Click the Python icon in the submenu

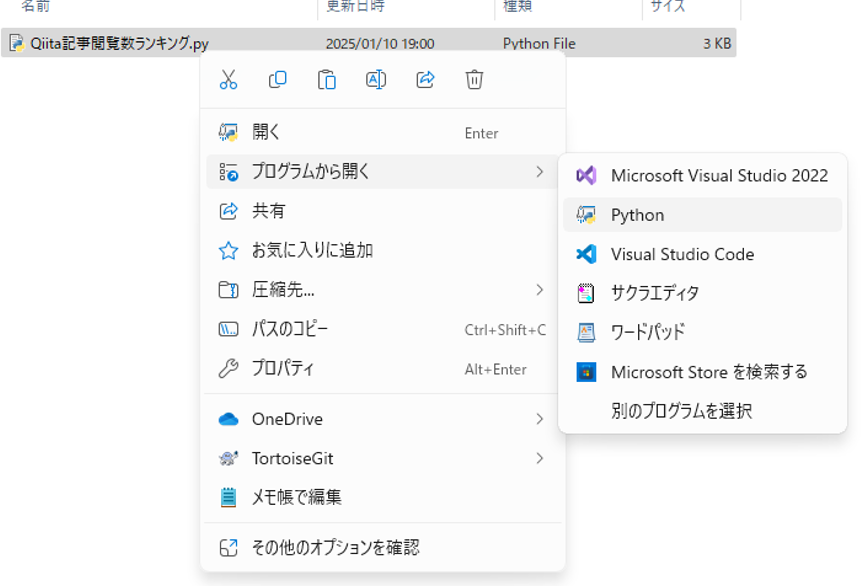[586, 215]
